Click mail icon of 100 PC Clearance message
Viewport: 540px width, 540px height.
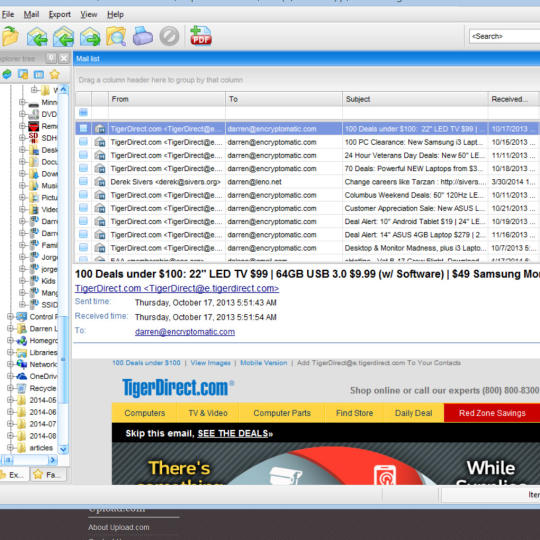coord(100,142)
